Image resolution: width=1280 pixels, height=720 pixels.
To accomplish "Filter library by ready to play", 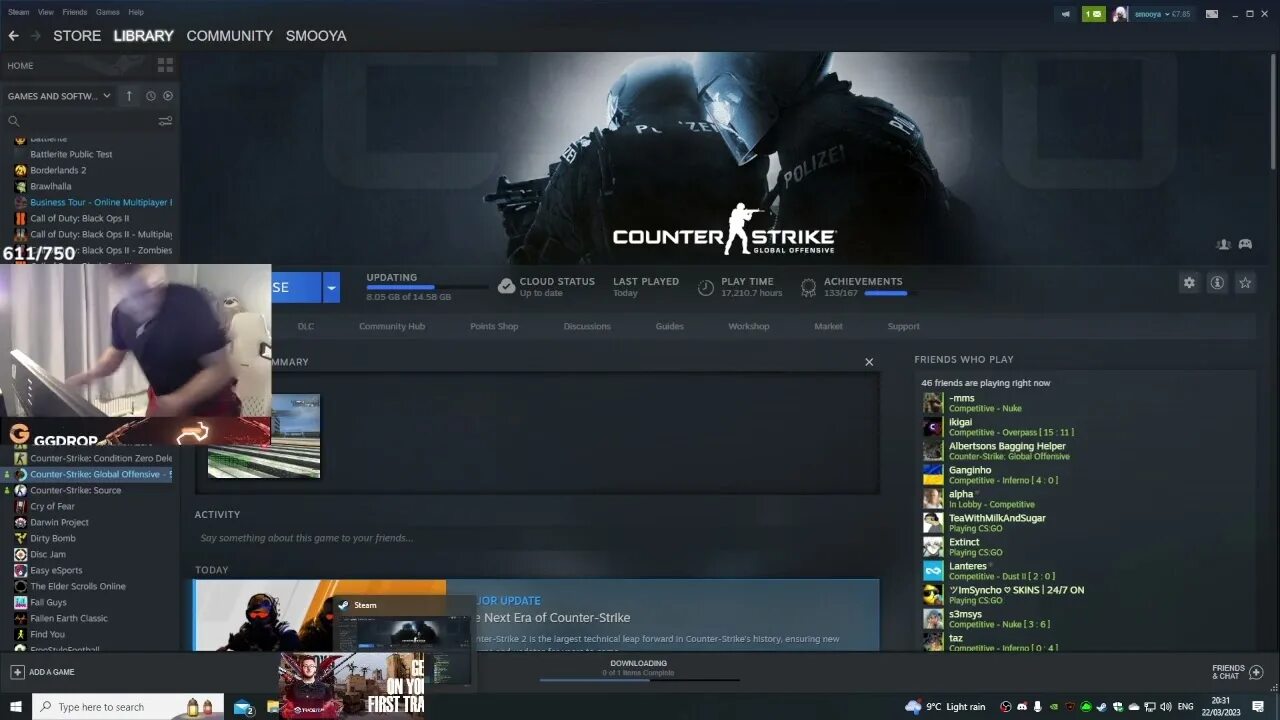I will 168,96.
